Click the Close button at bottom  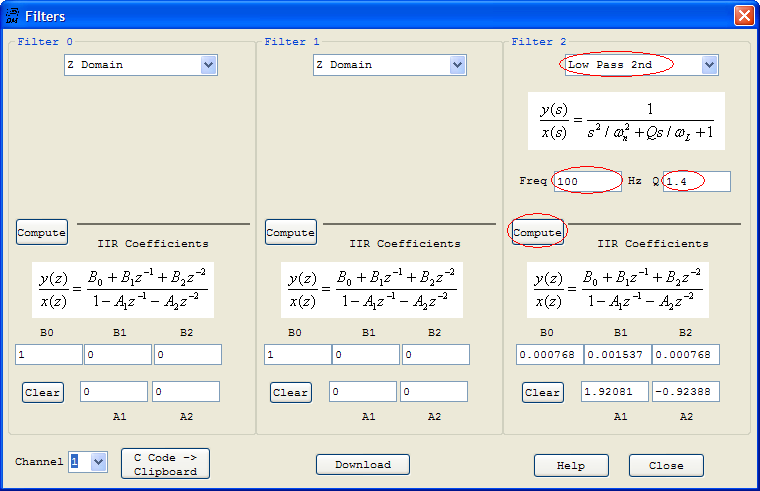pos(666,465)
